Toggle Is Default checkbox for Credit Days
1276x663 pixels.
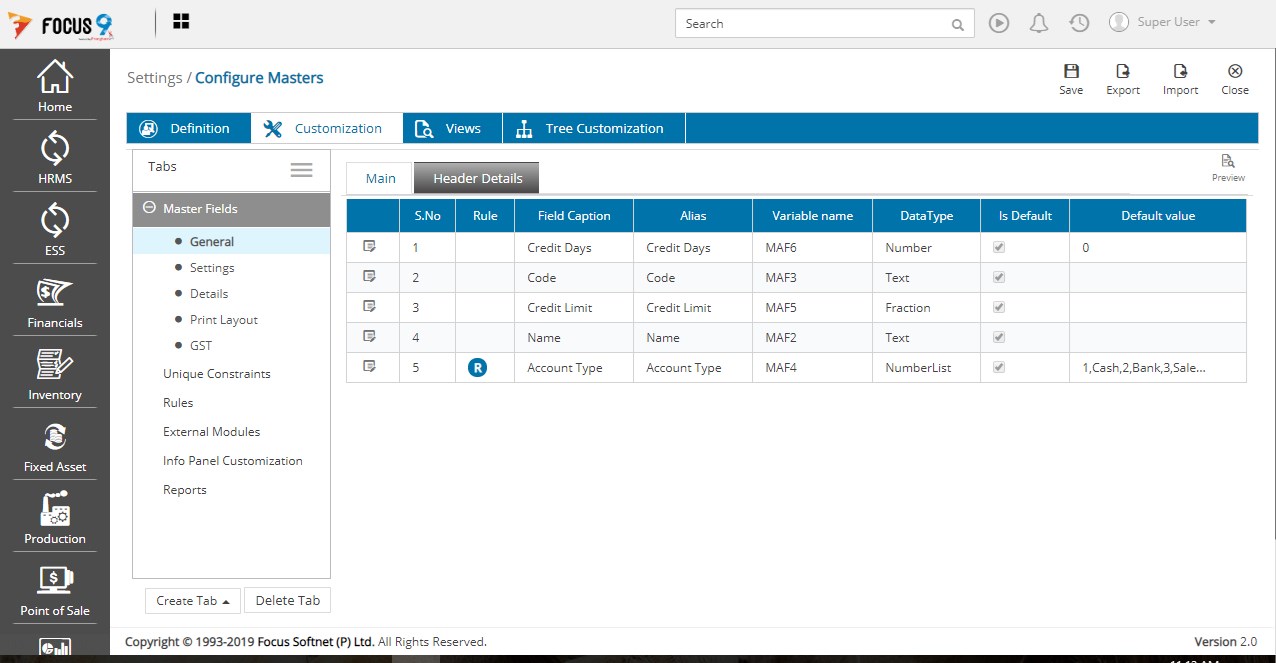(x=998, y=247)
